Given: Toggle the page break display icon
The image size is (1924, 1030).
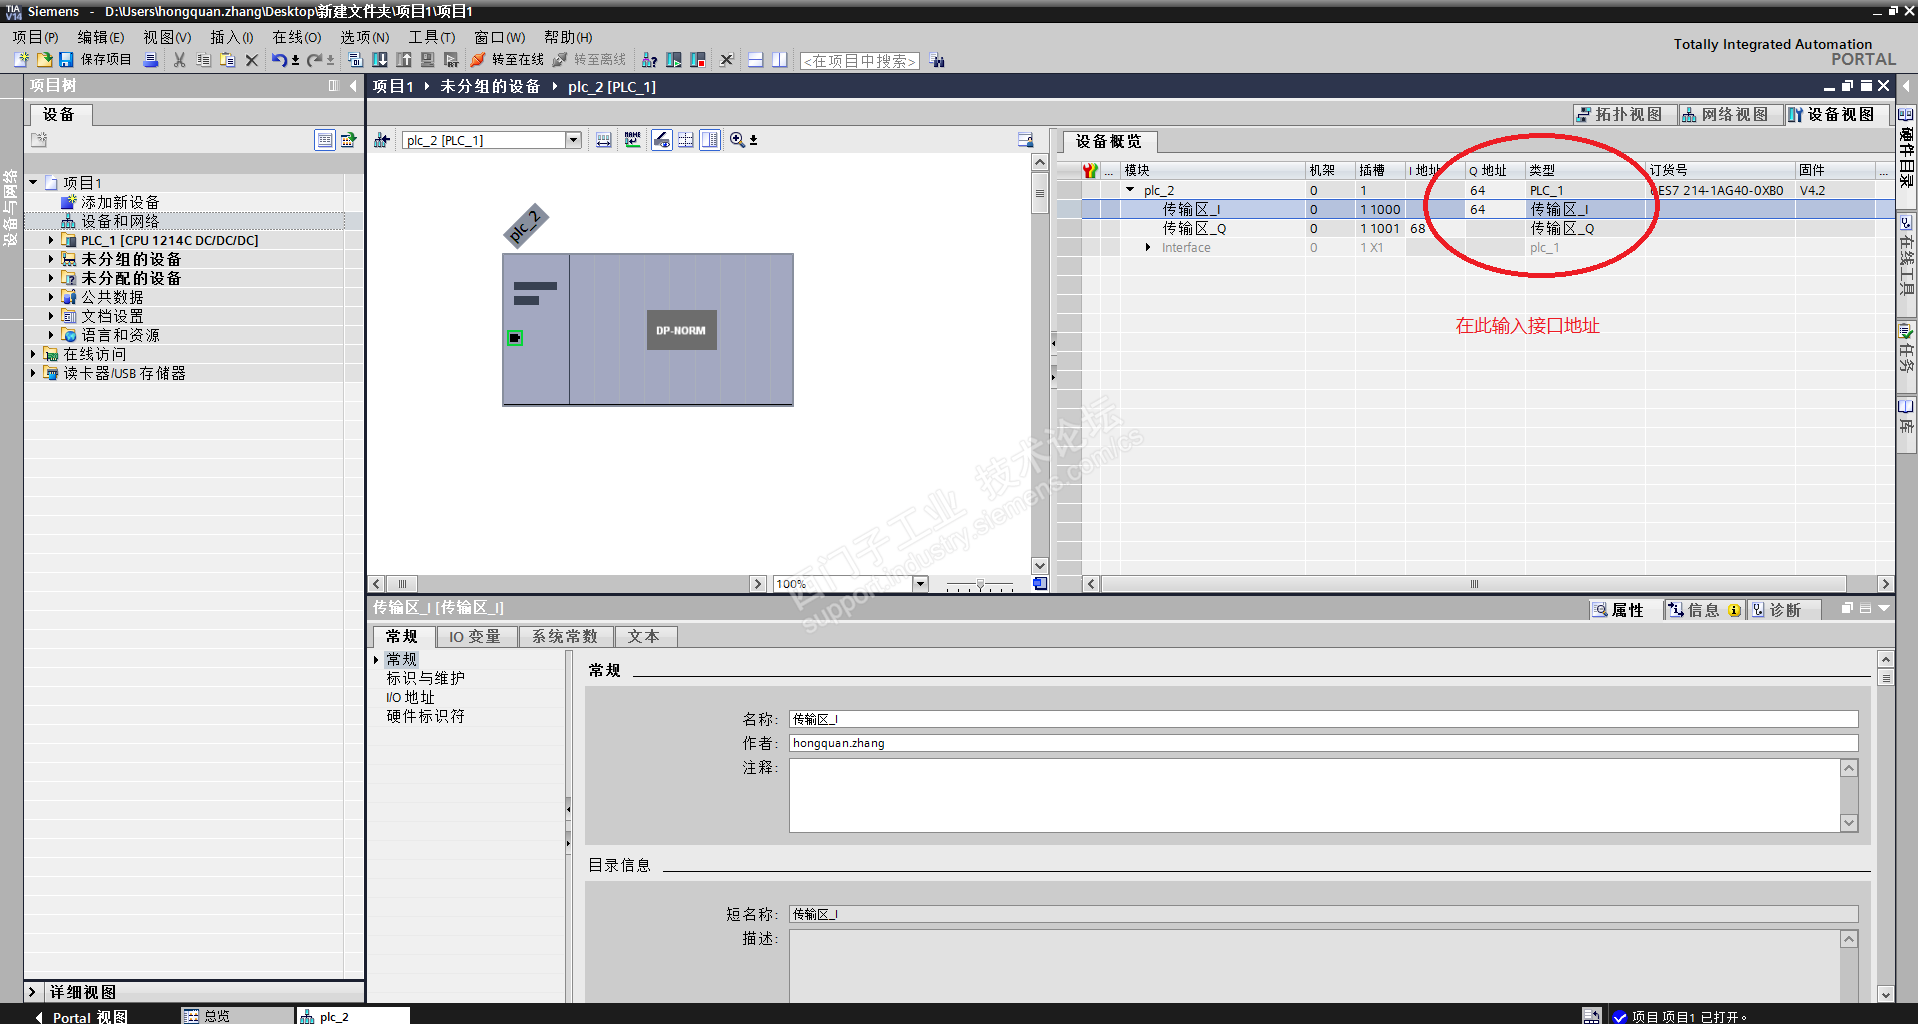Looking at the screenshot, I should (686, 140).
